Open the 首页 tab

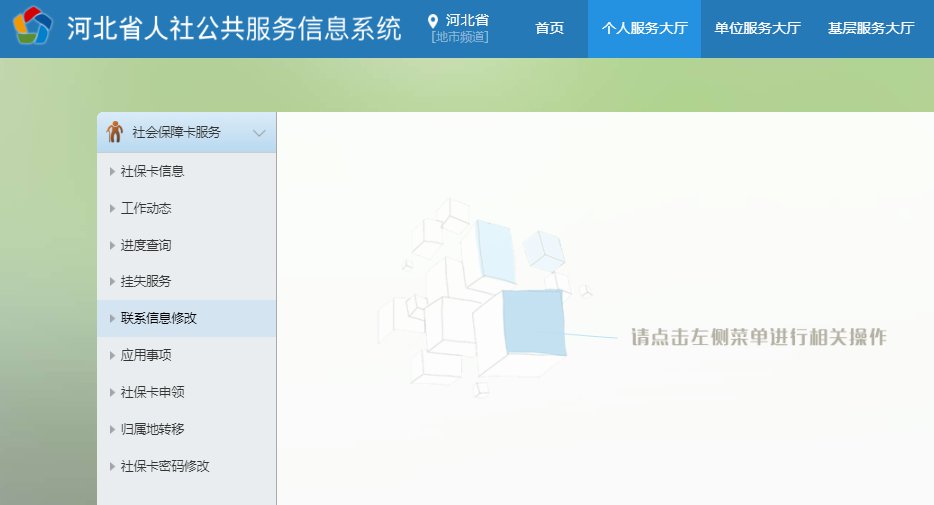pos(549,28)
